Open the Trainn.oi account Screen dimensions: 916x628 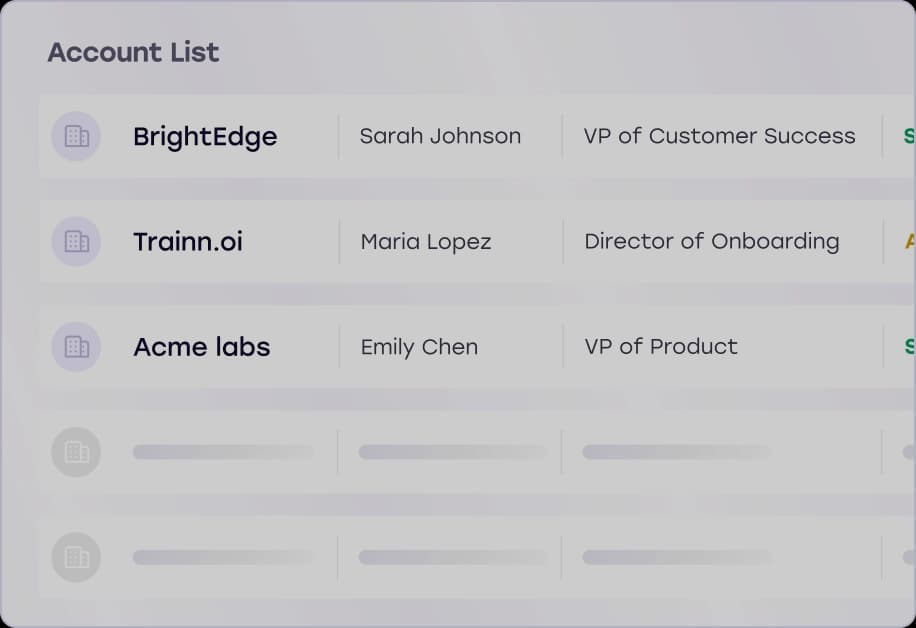[187, 241]
